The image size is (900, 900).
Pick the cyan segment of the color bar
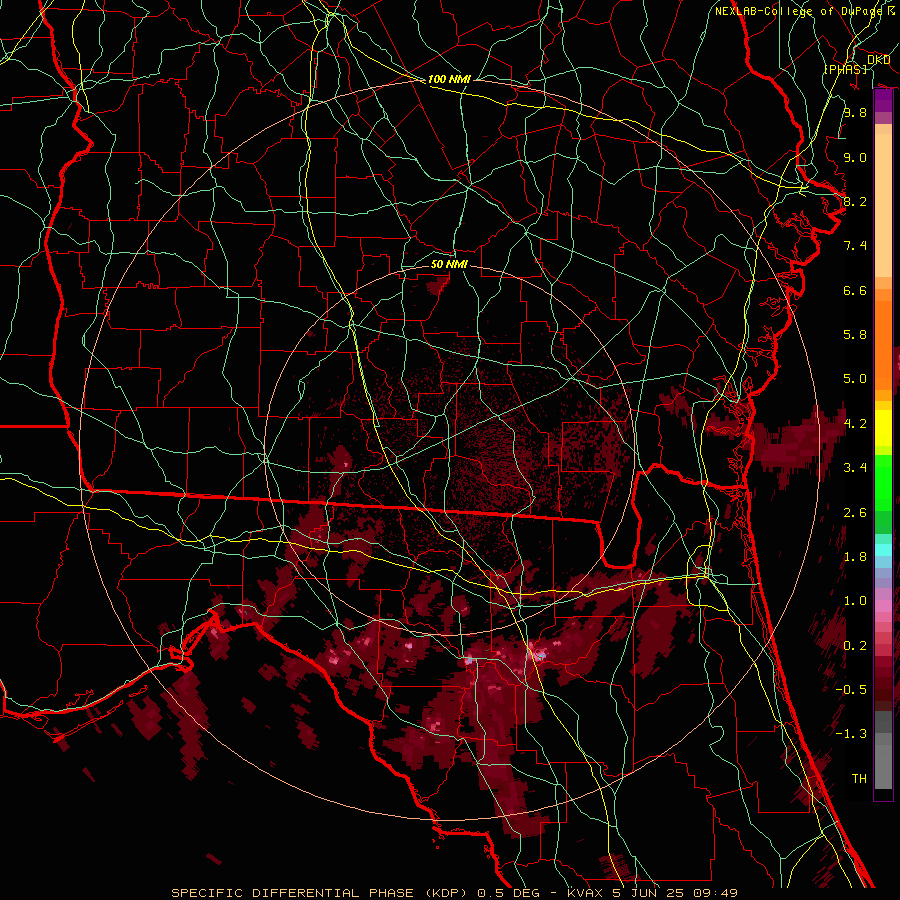[883, 550]
